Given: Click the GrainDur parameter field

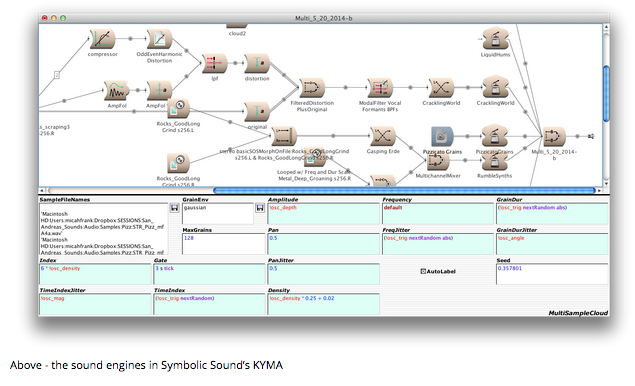Looking at the screenshot, I should [x=552, y=213].
